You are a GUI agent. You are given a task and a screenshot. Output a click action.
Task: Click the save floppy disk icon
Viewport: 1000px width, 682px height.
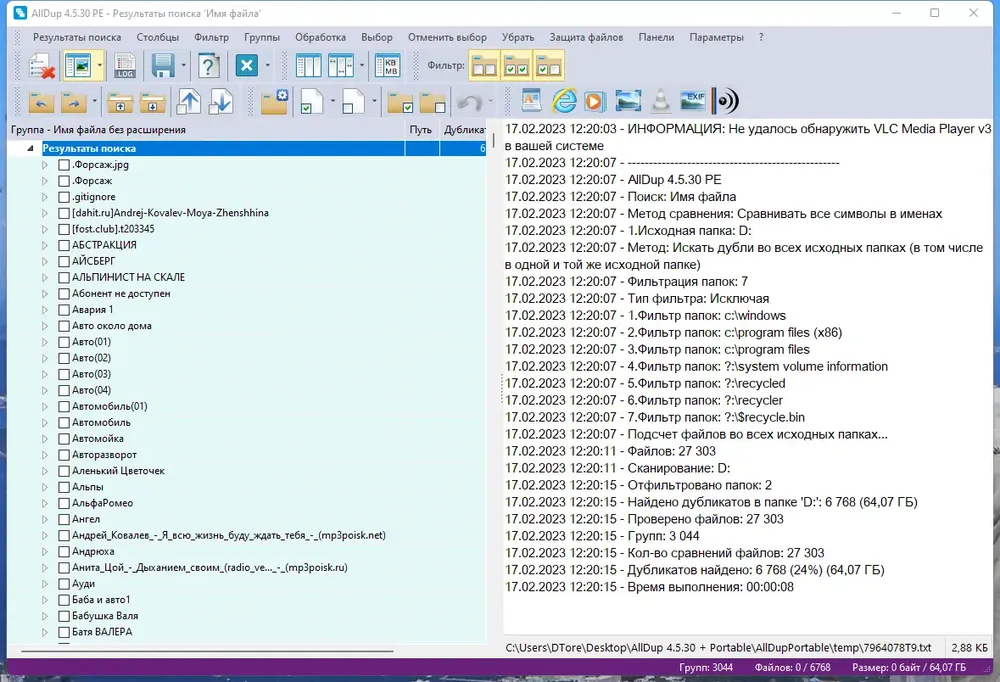(163, 66)
